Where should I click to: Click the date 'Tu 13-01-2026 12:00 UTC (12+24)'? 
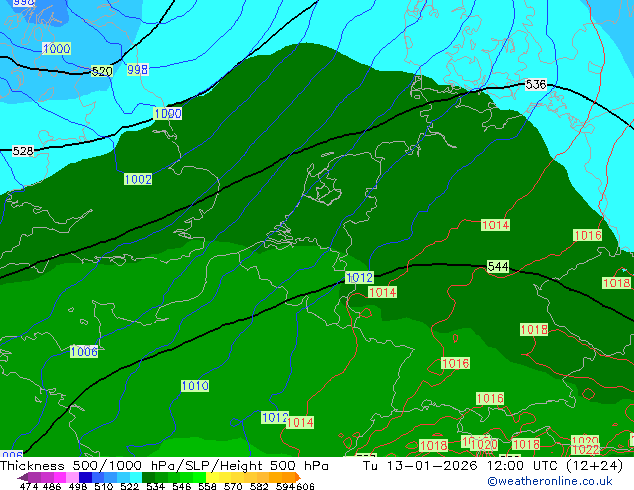[493, 466]
